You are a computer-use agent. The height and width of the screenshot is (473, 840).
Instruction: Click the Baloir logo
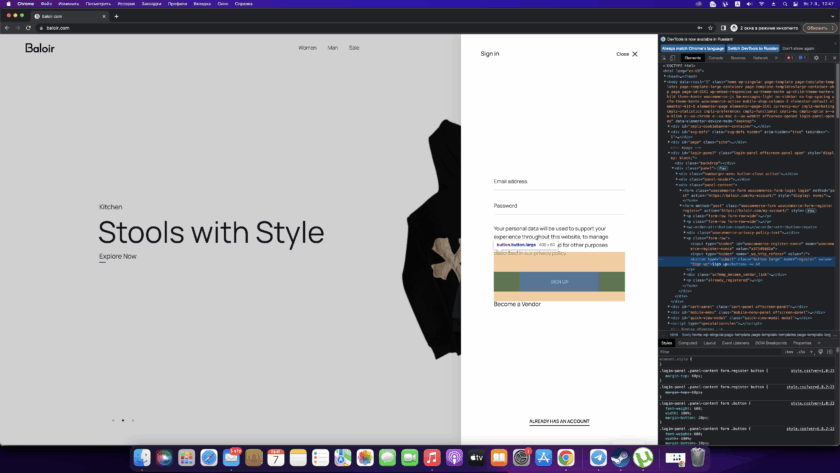point(40,48)
